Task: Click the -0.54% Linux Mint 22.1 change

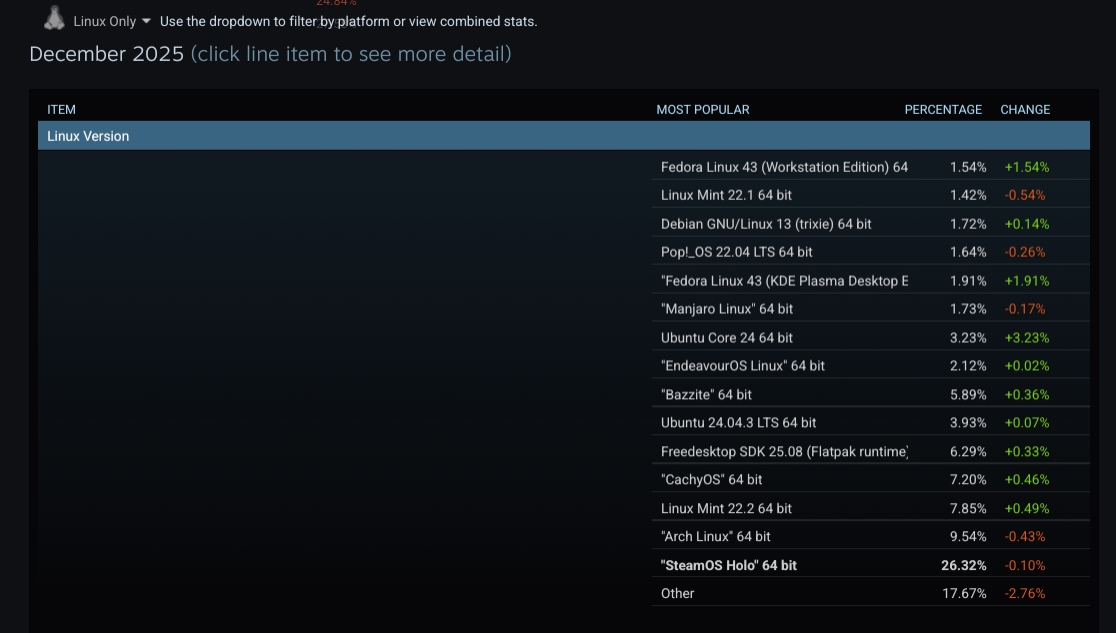Action: pos(1025,195)
